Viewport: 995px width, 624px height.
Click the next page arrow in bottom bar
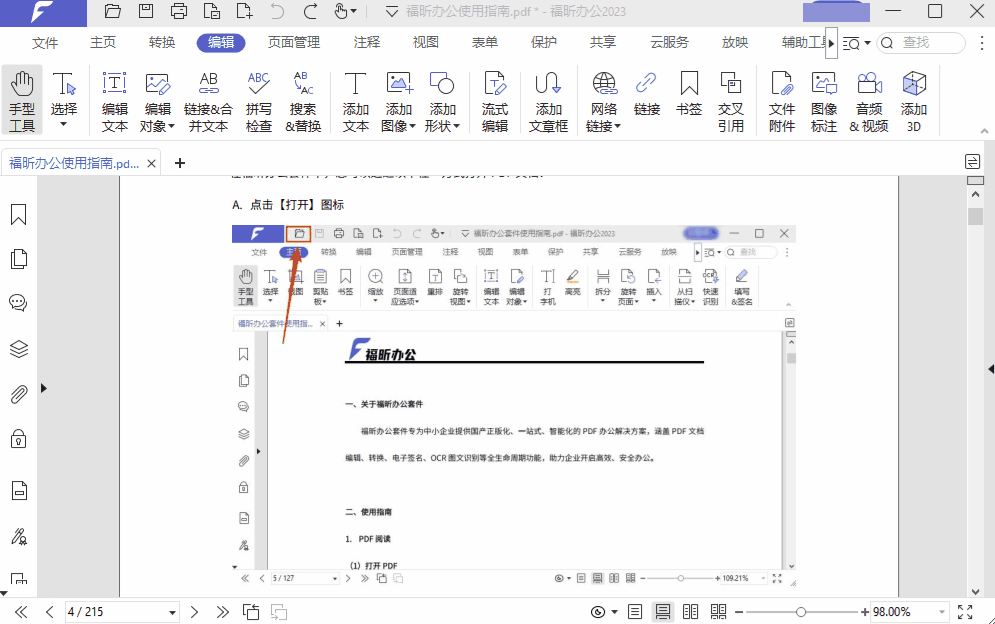coord(194,611)
